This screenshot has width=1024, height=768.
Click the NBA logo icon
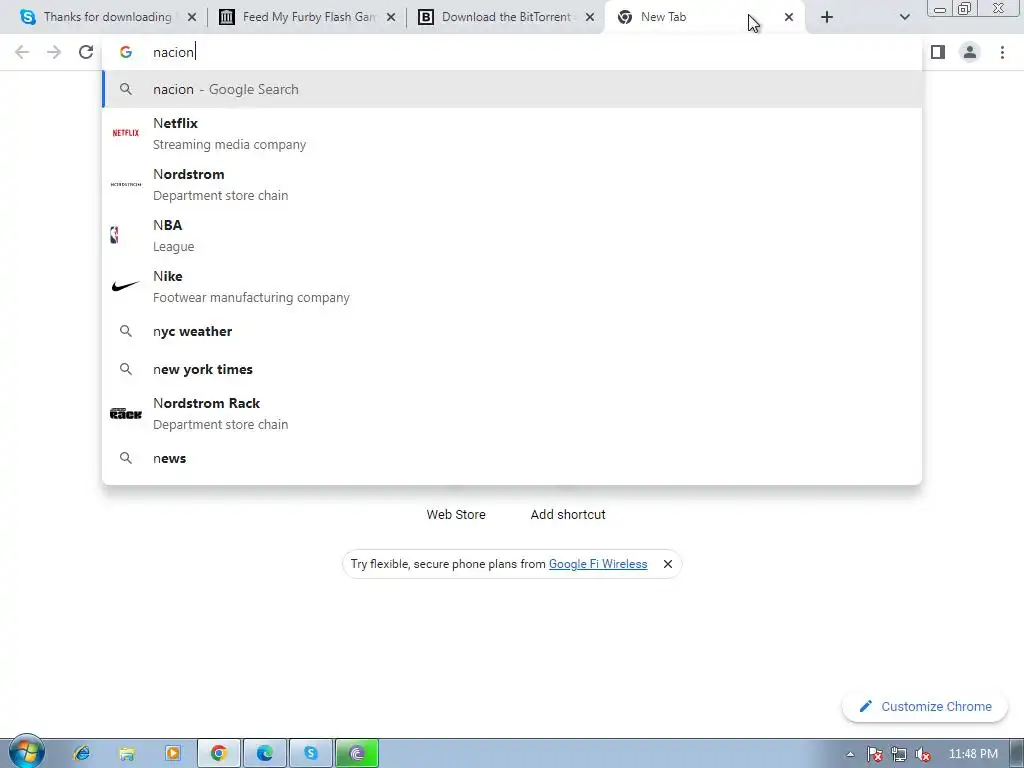pos(114,235)
